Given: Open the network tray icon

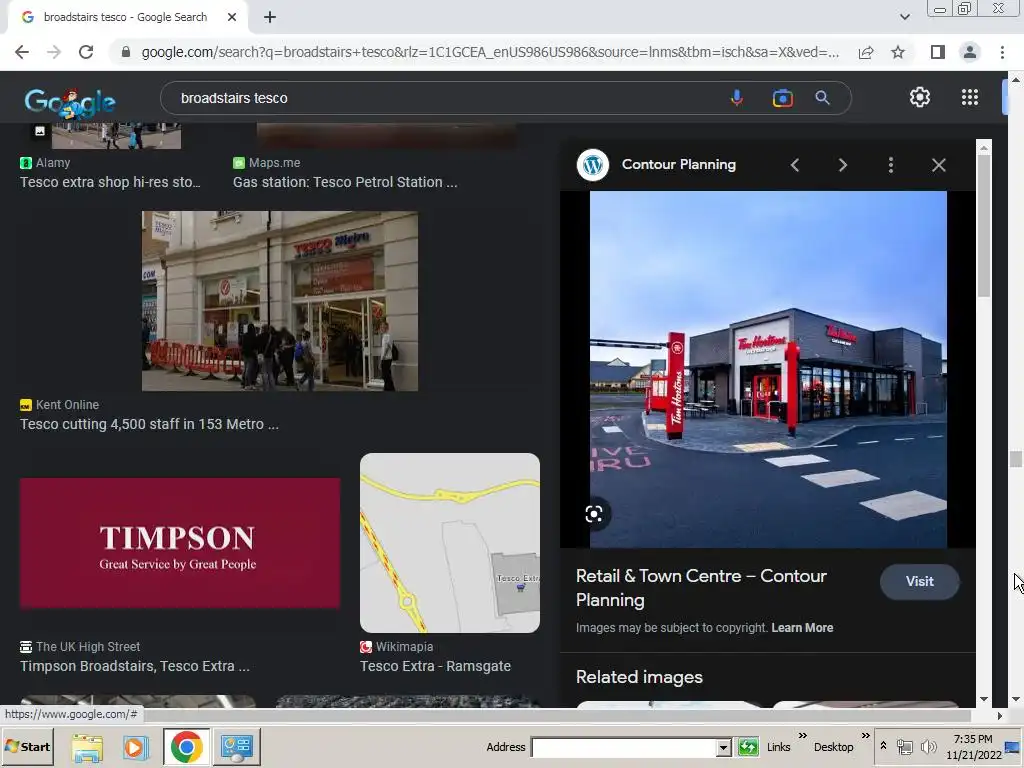Looking at the screenshot, I should pos(904,746).
